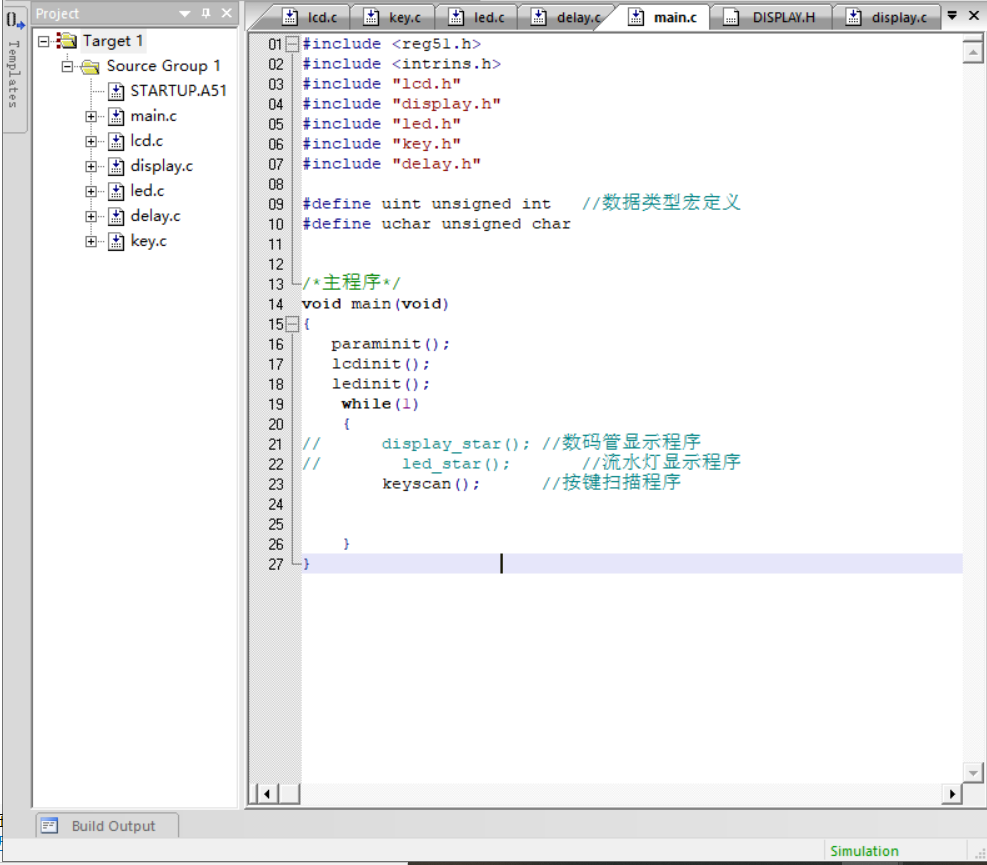Click the lcd.c file icon in tree
Image resolution: width=987 pixels, height=865 pixels.
click(x=116, y=142)
